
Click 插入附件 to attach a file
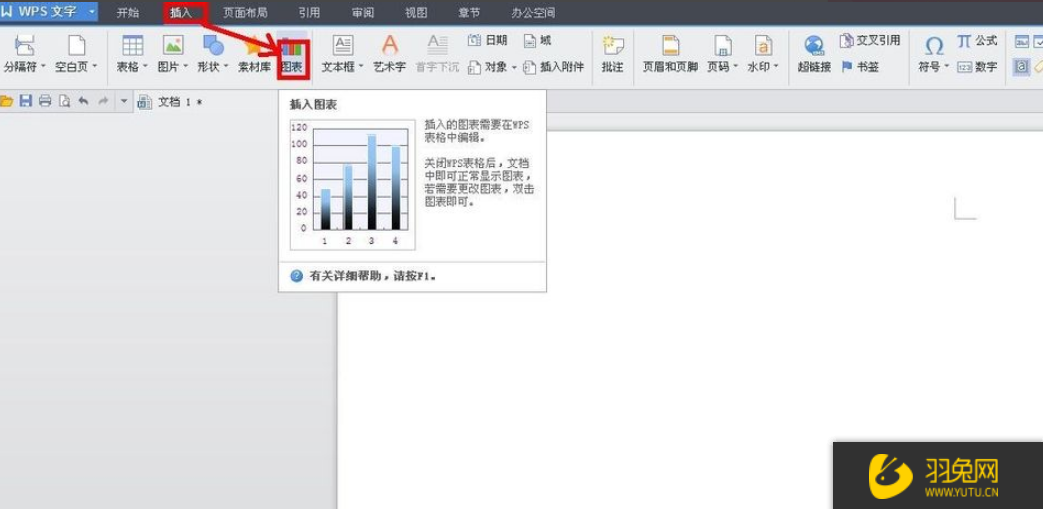coord(553,67)
